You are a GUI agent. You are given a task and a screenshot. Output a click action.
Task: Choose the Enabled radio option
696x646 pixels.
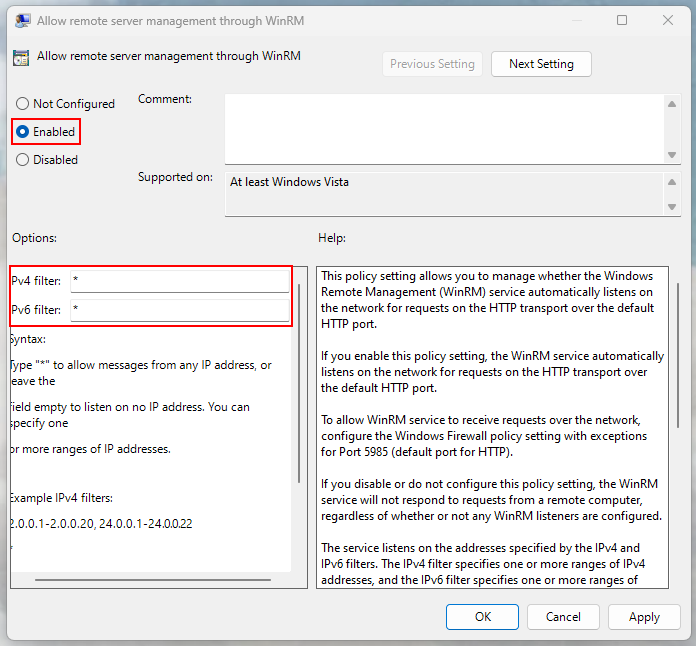pos(23,132)
